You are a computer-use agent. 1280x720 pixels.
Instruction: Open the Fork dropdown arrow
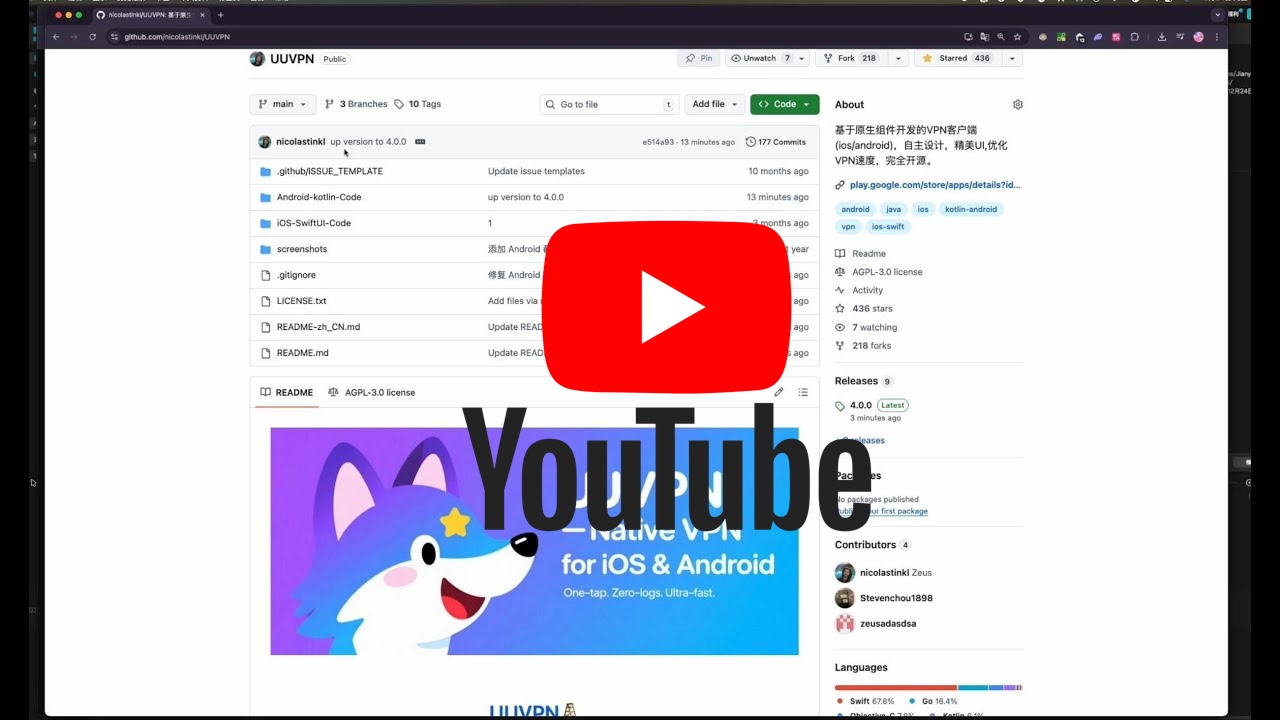pos(898,58)
